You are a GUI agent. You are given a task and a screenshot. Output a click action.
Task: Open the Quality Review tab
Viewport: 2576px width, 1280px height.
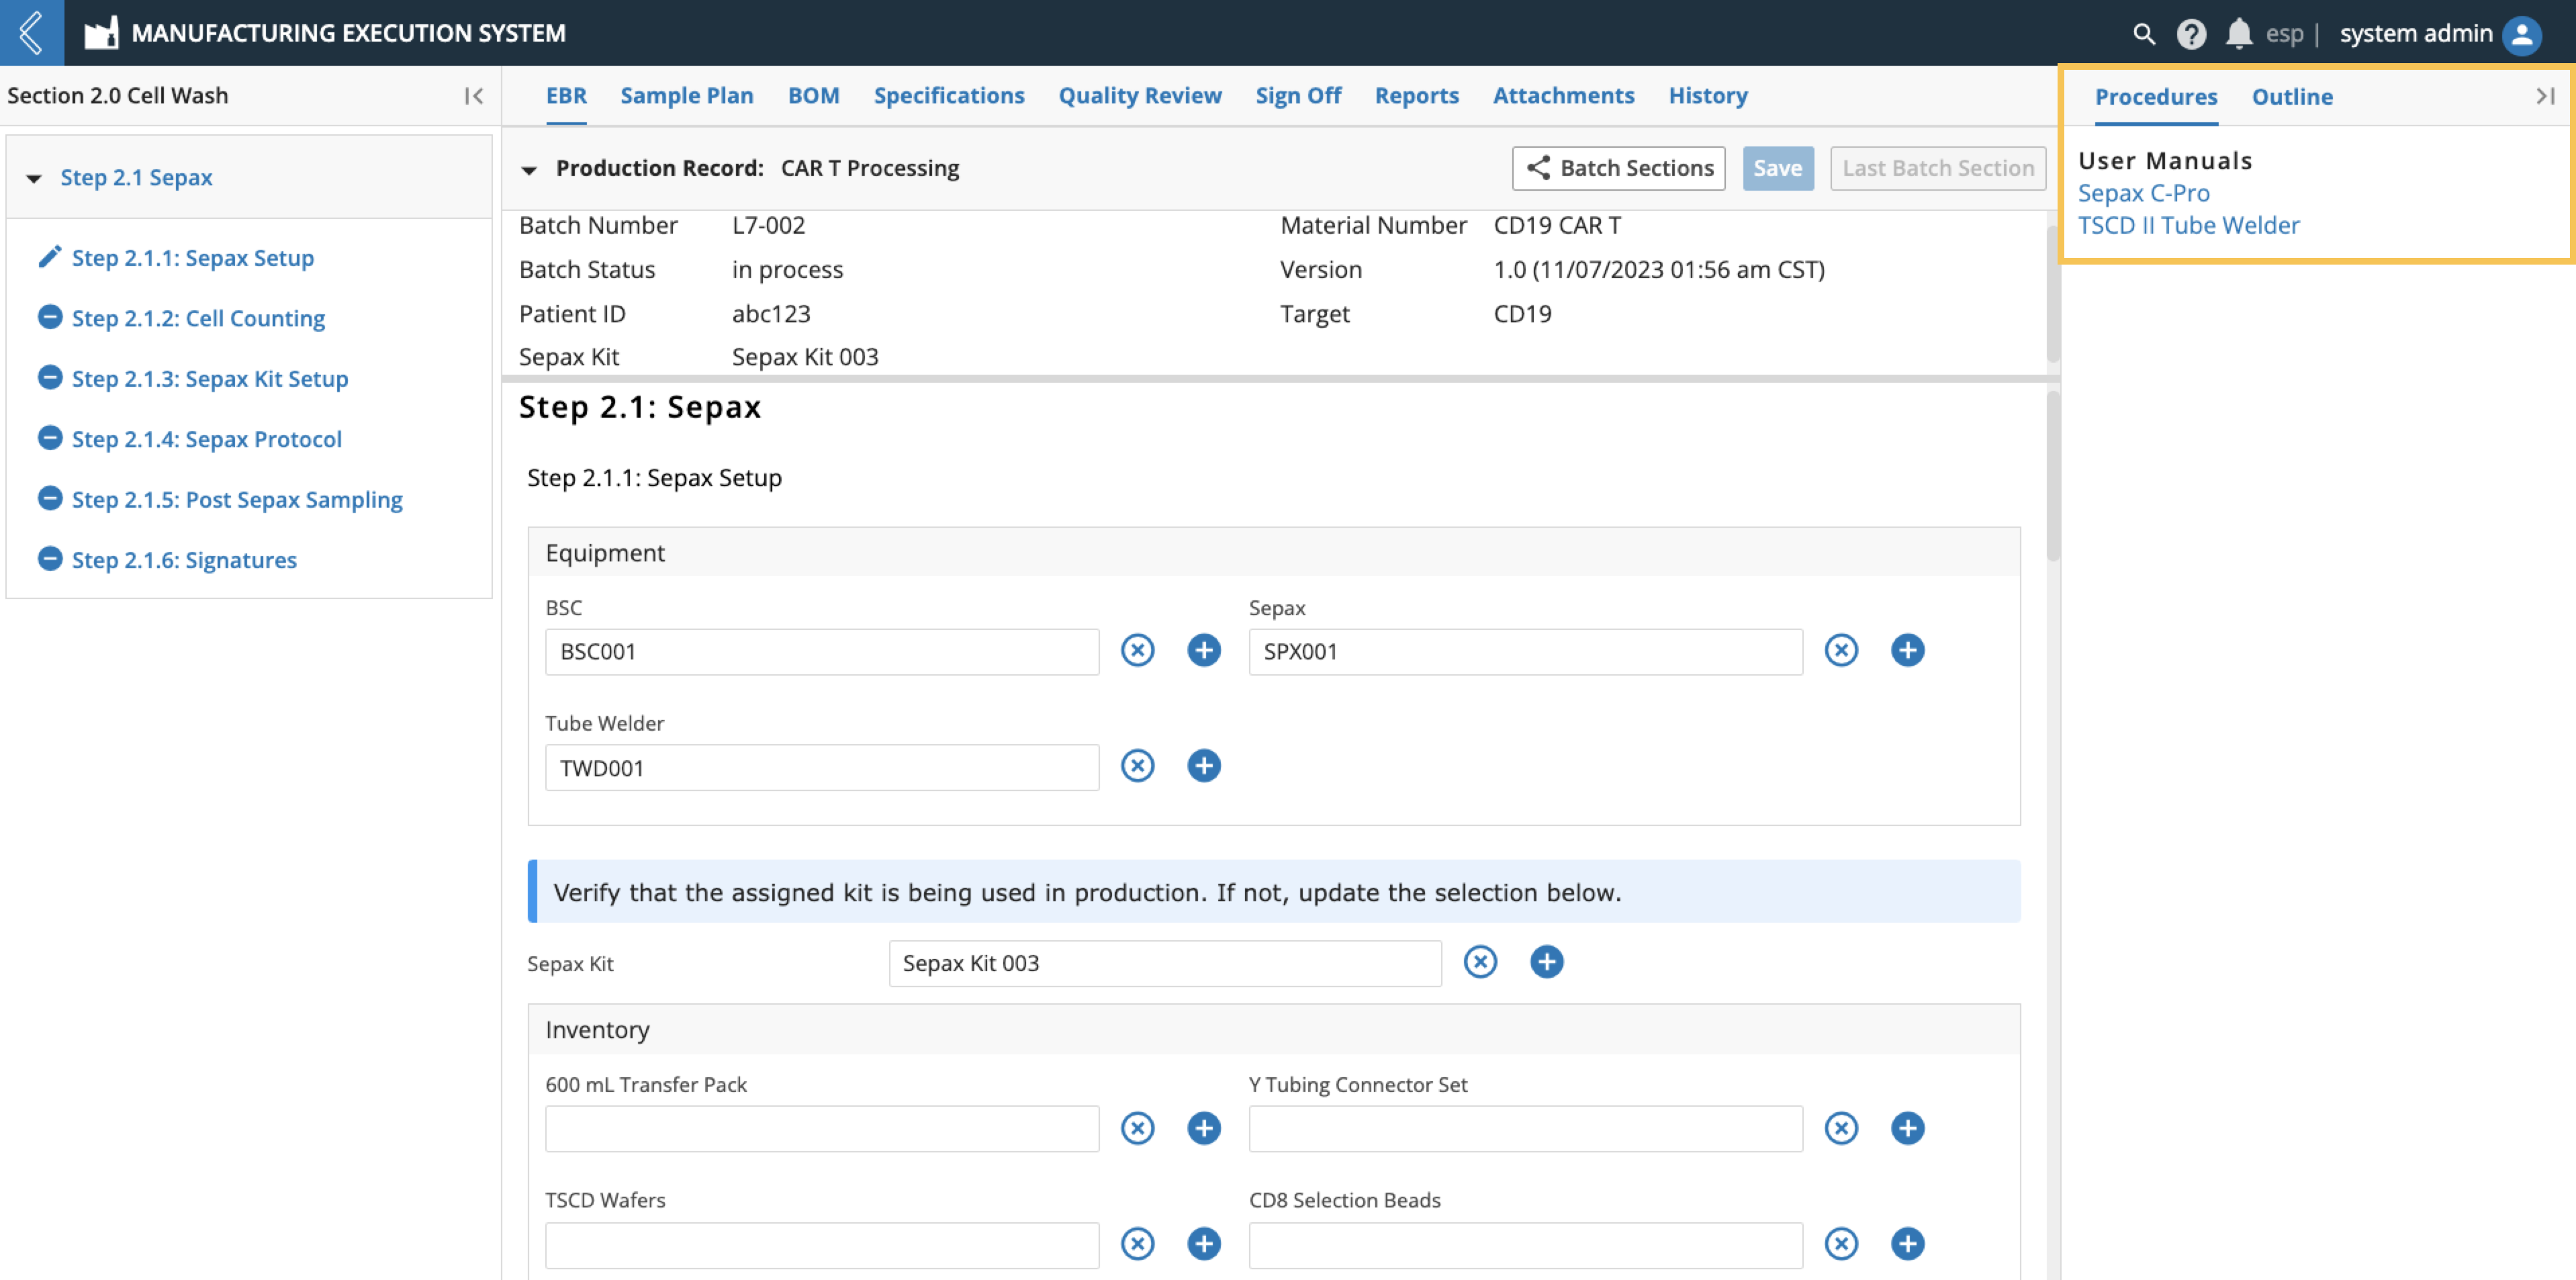(x=1140, y=96)
